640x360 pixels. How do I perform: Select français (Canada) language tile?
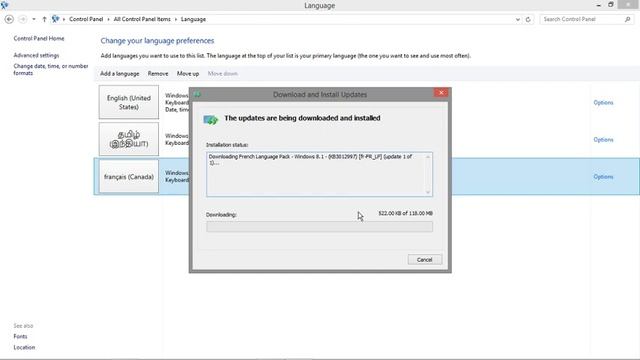point(129,176)
